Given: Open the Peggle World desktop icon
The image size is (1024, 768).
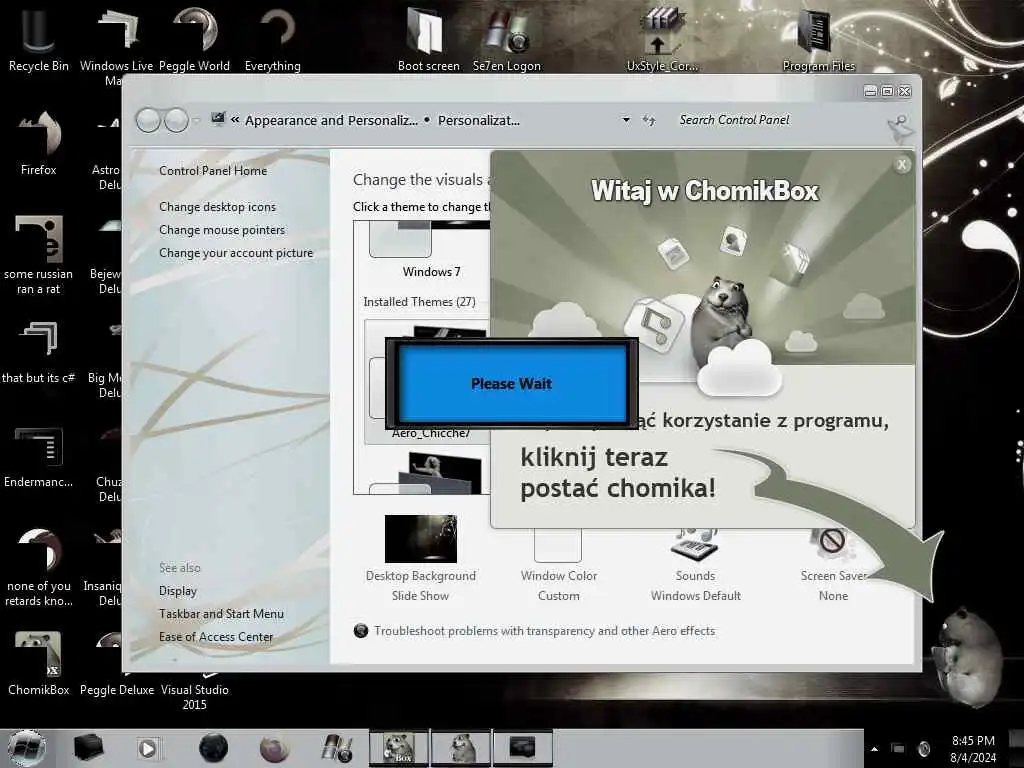Looking at the screenshot, I should click(195, 38).
